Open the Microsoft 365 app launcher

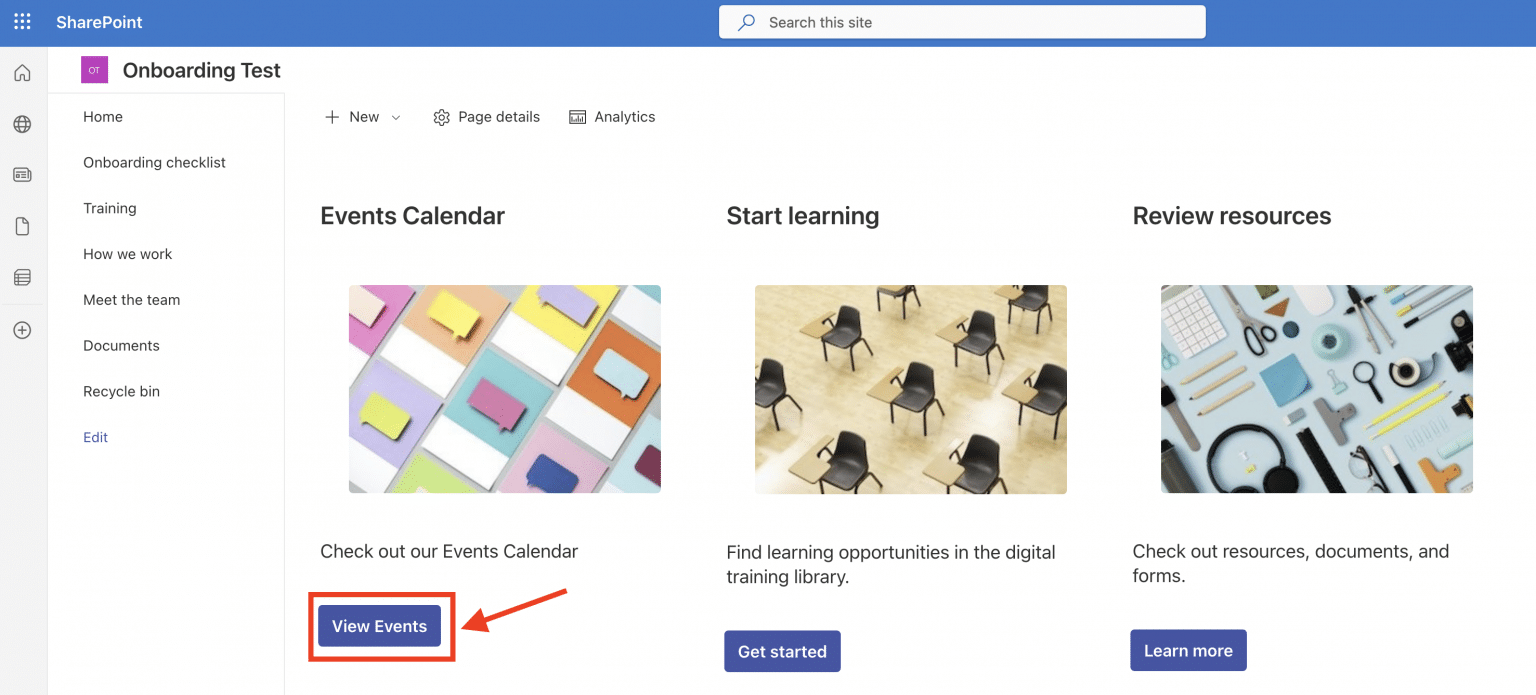tap(22, 21)
